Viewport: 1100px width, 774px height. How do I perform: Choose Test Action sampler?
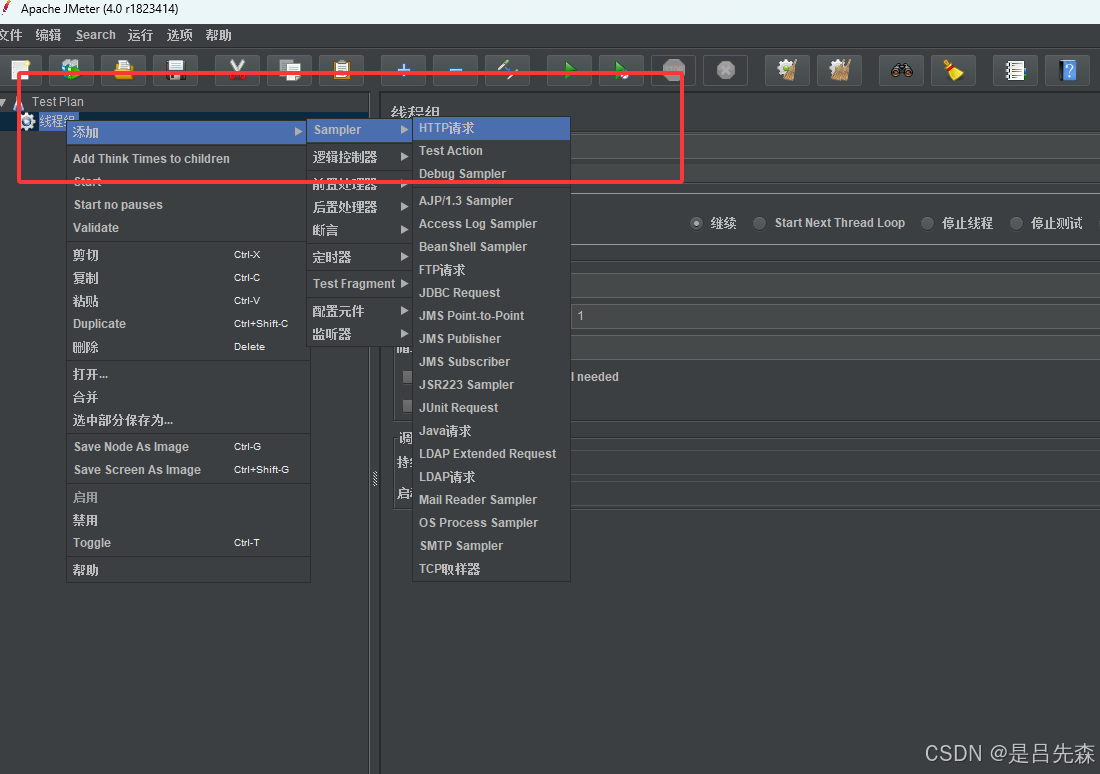coord(491,151)
